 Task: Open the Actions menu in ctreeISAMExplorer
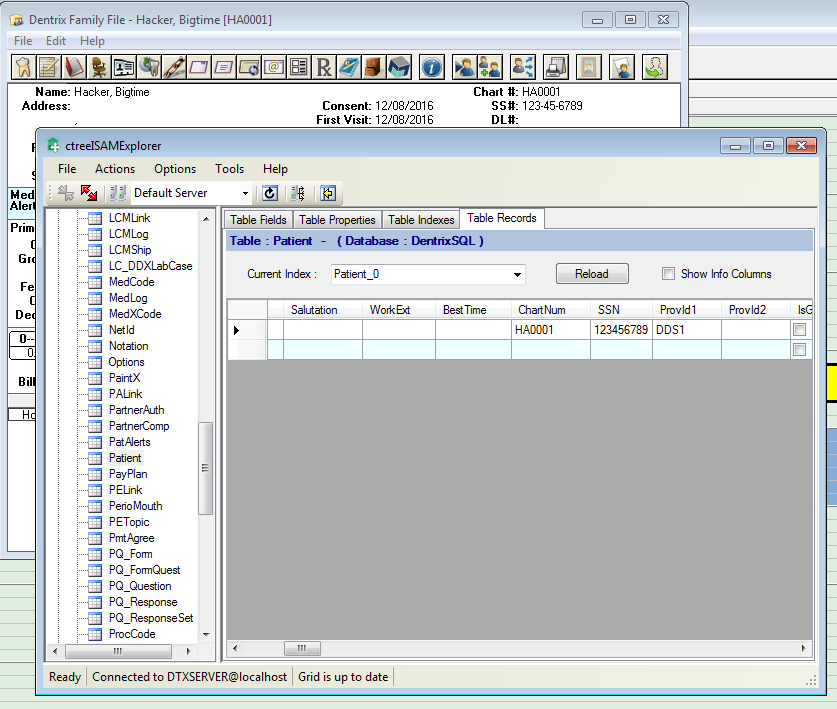pos(115,169)
